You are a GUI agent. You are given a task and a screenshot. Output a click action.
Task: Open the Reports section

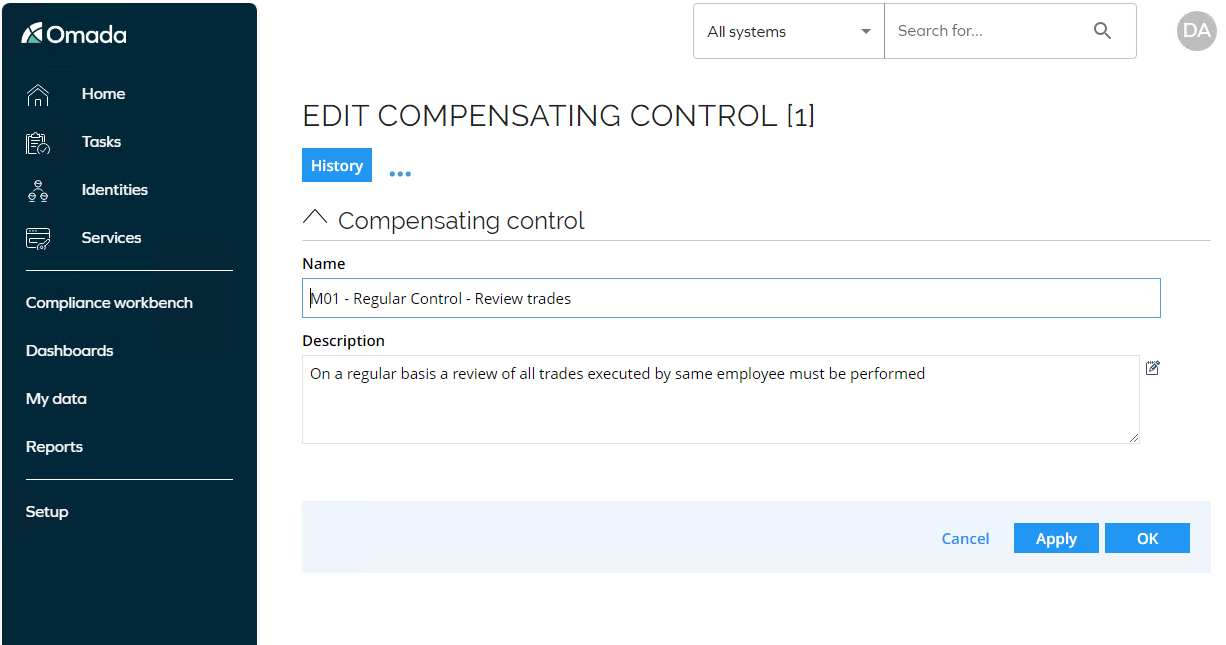(x=54, y=446)
